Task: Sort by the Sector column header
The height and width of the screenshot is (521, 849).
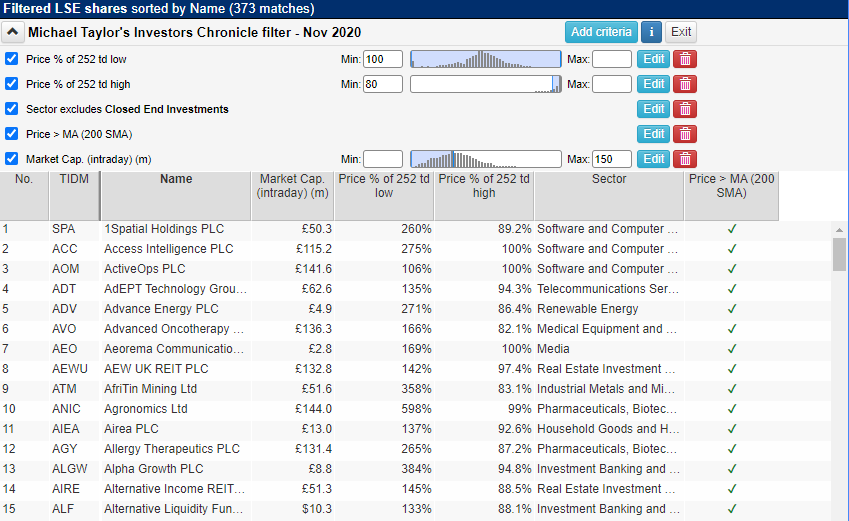Action: 609,196
